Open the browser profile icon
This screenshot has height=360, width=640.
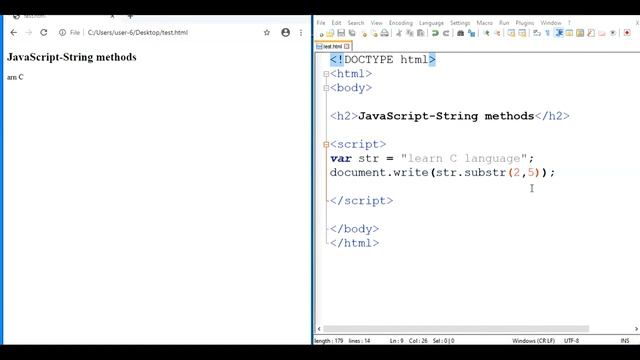(285, 32)
